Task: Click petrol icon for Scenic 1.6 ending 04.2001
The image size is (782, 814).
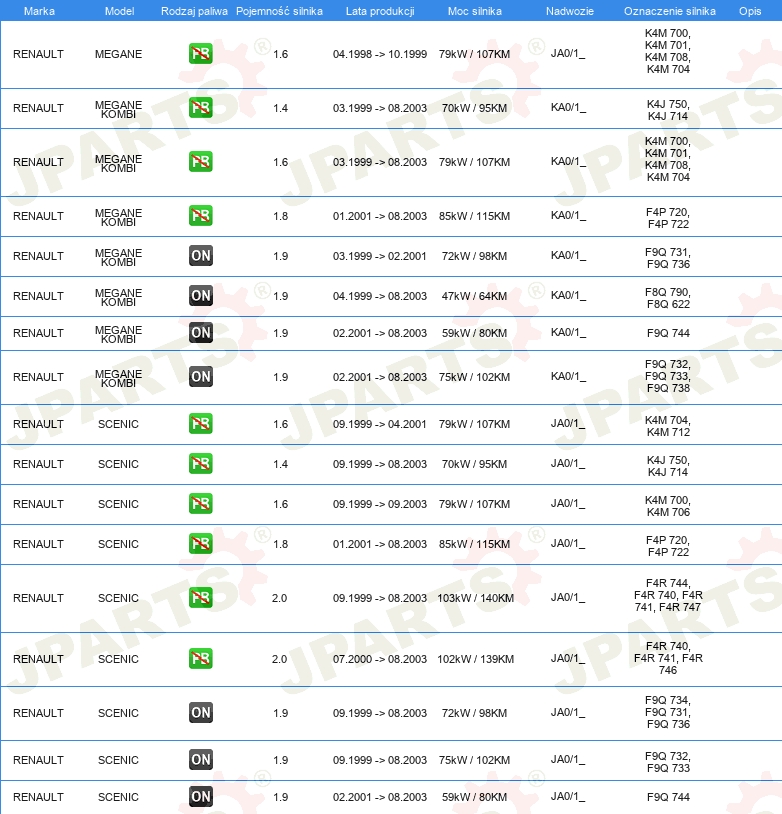Action: [x=200, y=424]
